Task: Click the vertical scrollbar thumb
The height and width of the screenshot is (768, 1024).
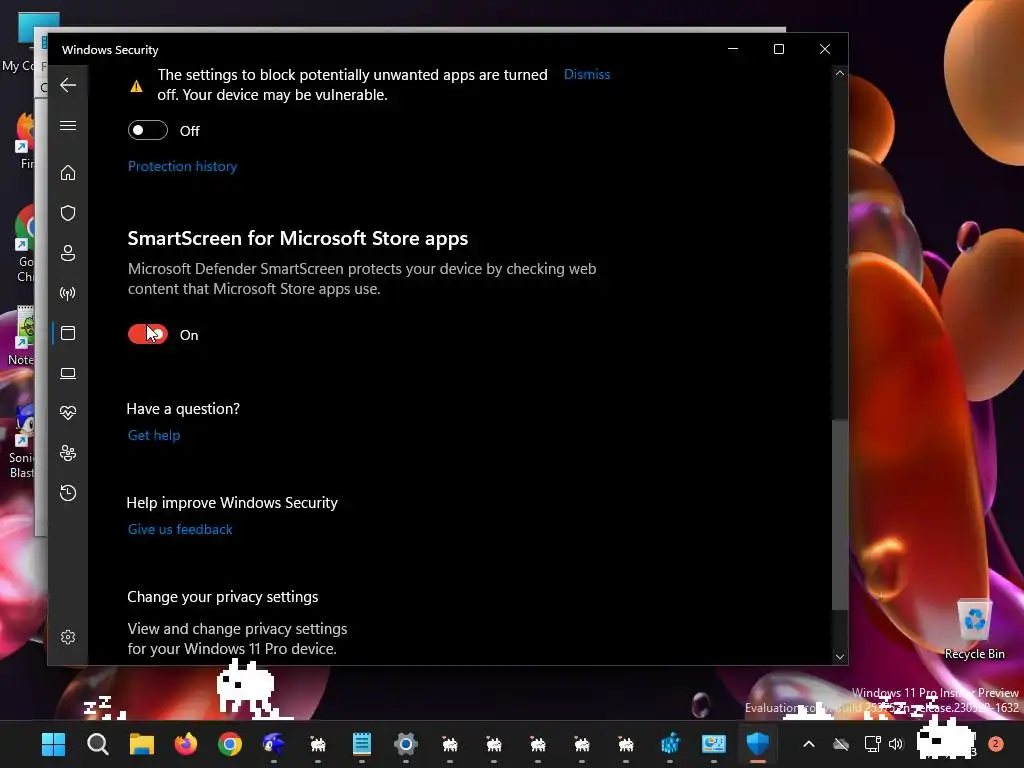Action: (x=840, y=515)
